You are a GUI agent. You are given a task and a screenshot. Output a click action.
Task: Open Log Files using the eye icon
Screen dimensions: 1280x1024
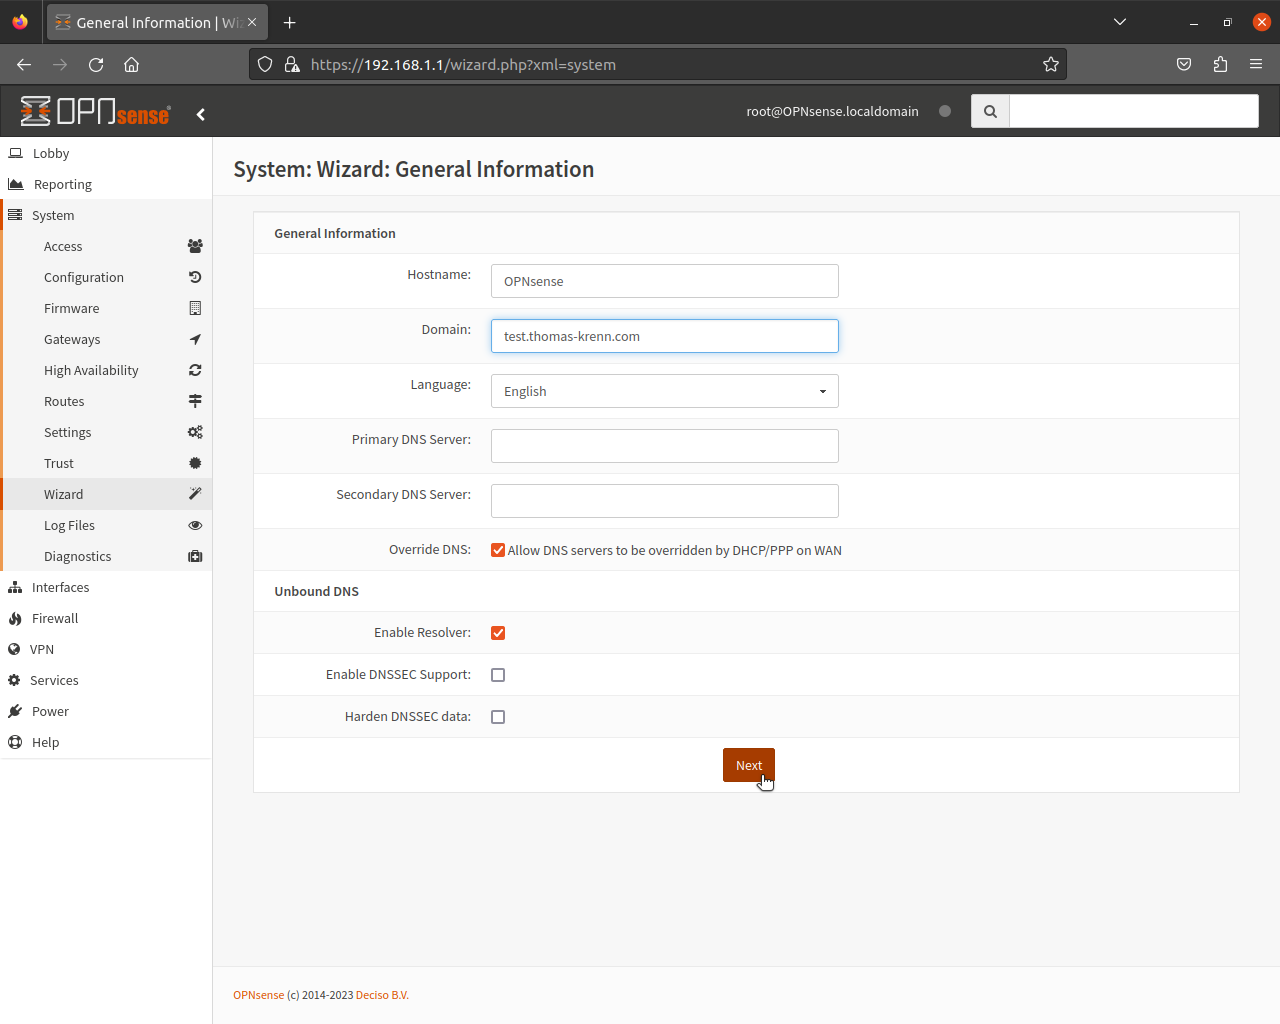195,525
